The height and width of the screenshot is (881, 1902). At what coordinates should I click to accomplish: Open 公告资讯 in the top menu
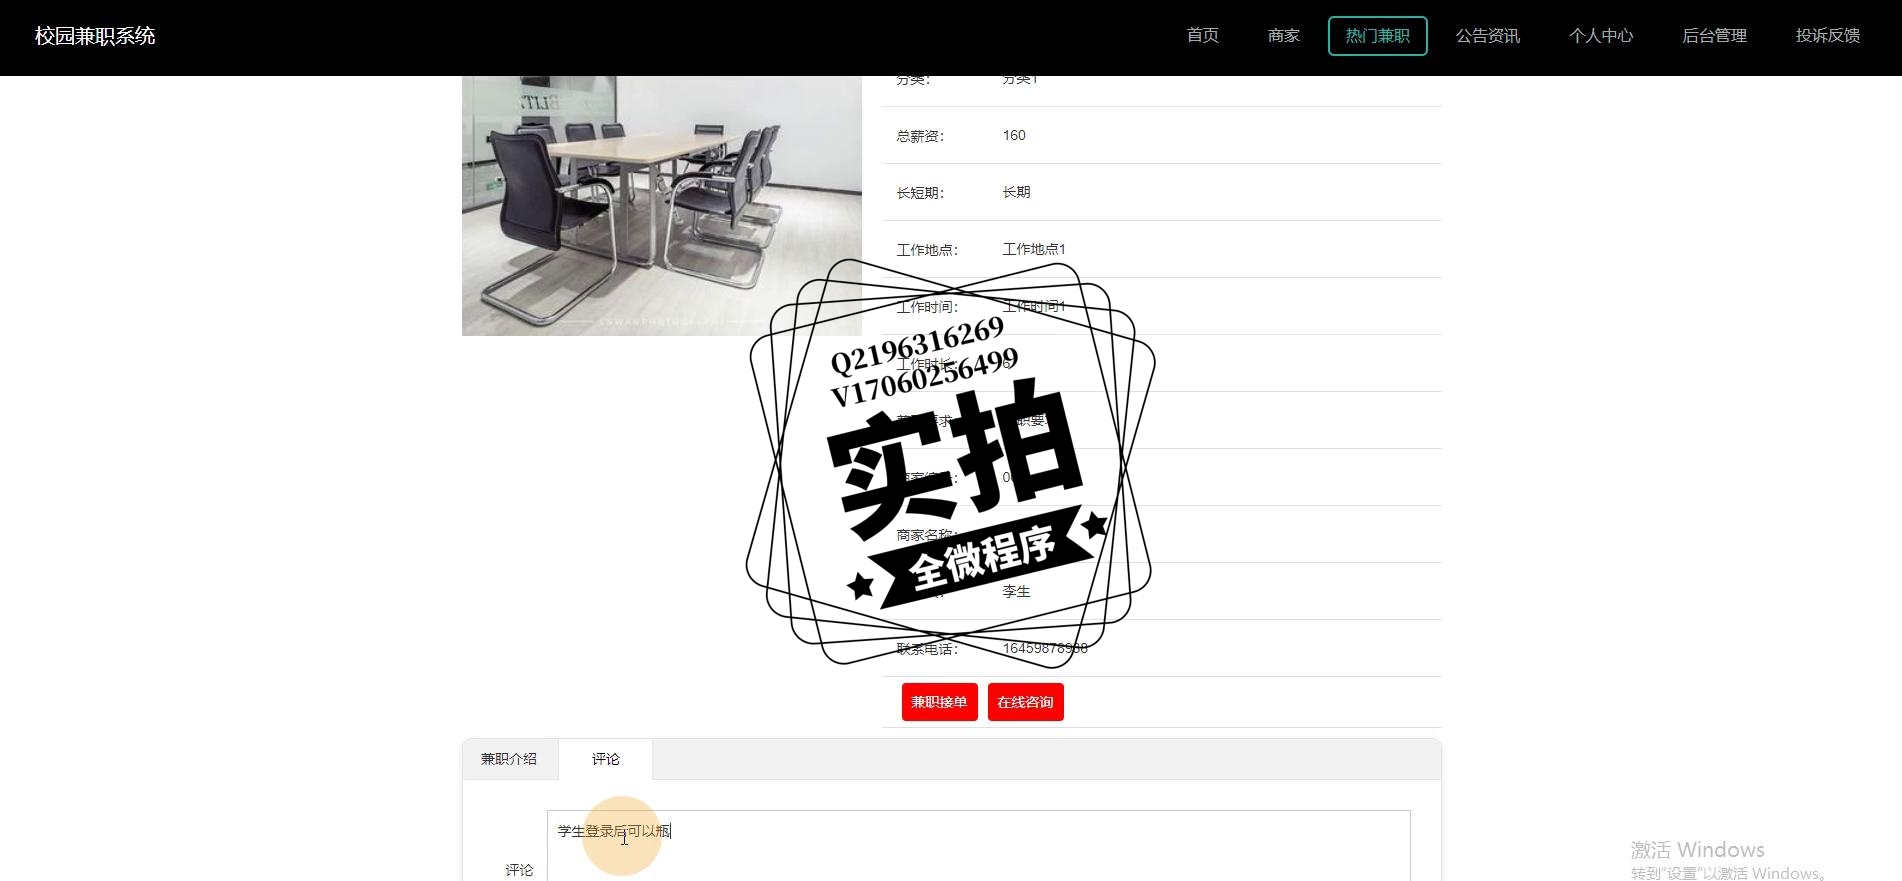coord(1487,36)
